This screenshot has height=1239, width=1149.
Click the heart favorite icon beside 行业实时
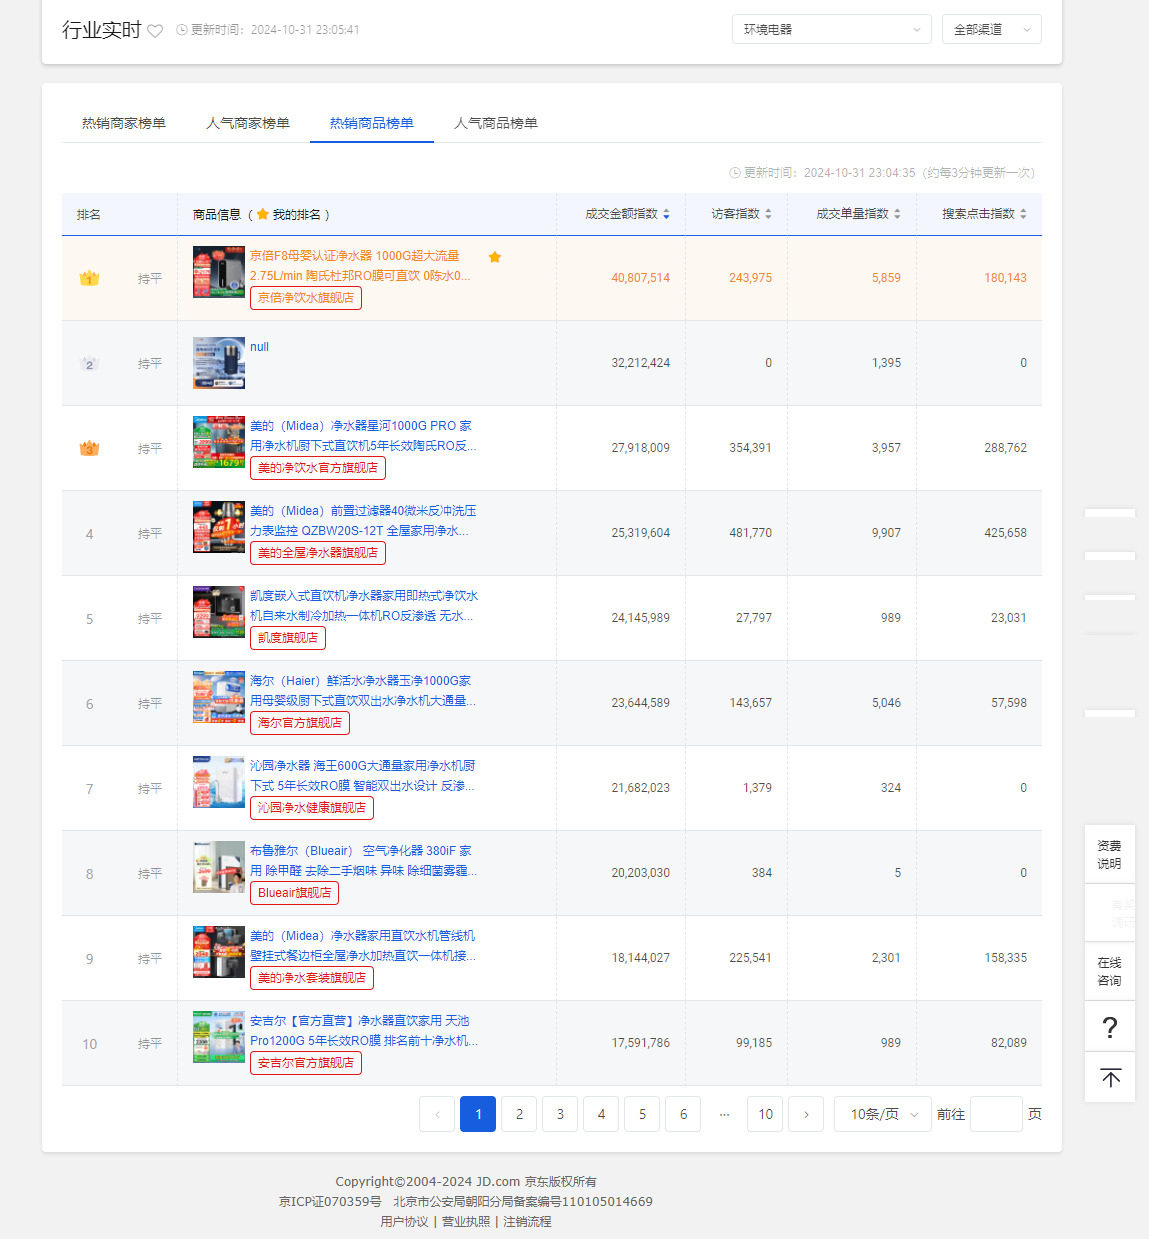pos(155,31)
